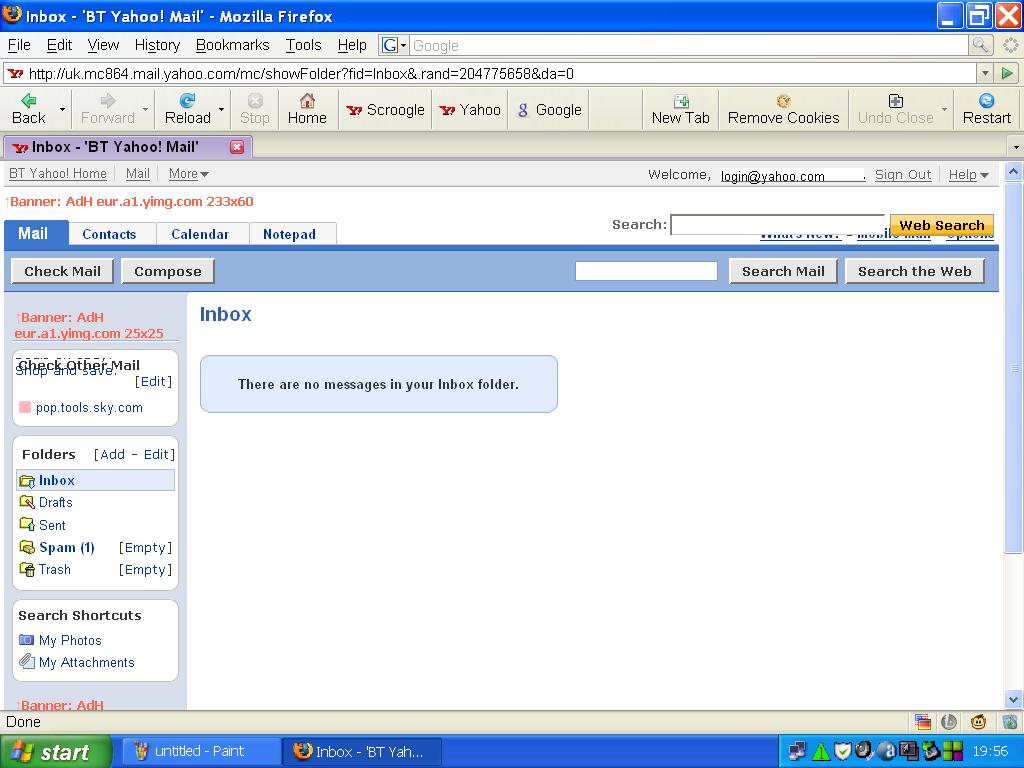Open the Back button history dropdown
This screenshot has height=768, width=1024.
(x=62, y=109)
